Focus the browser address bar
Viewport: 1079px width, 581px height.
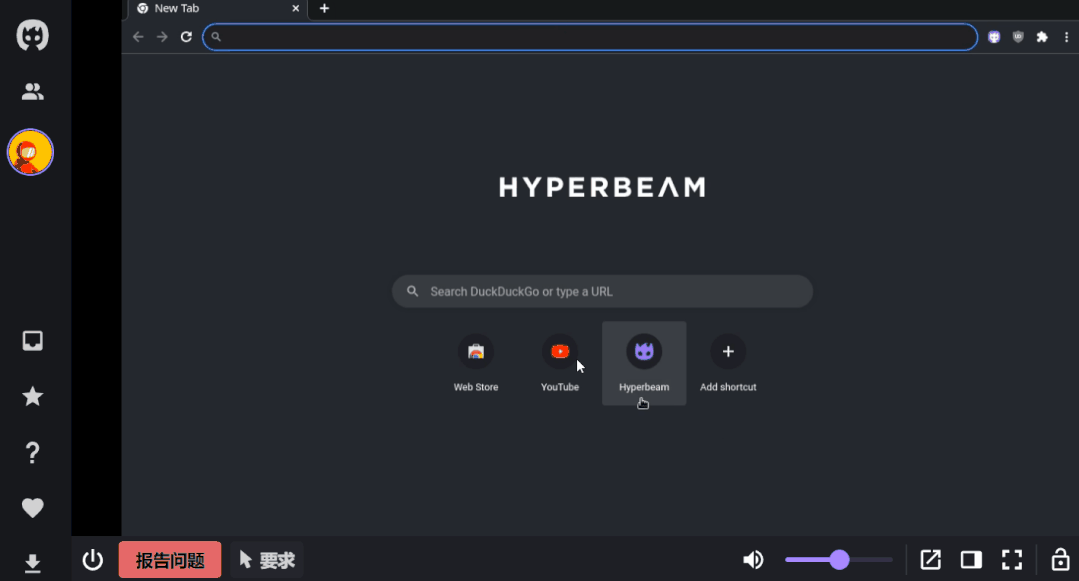click(x=590, y=36)
